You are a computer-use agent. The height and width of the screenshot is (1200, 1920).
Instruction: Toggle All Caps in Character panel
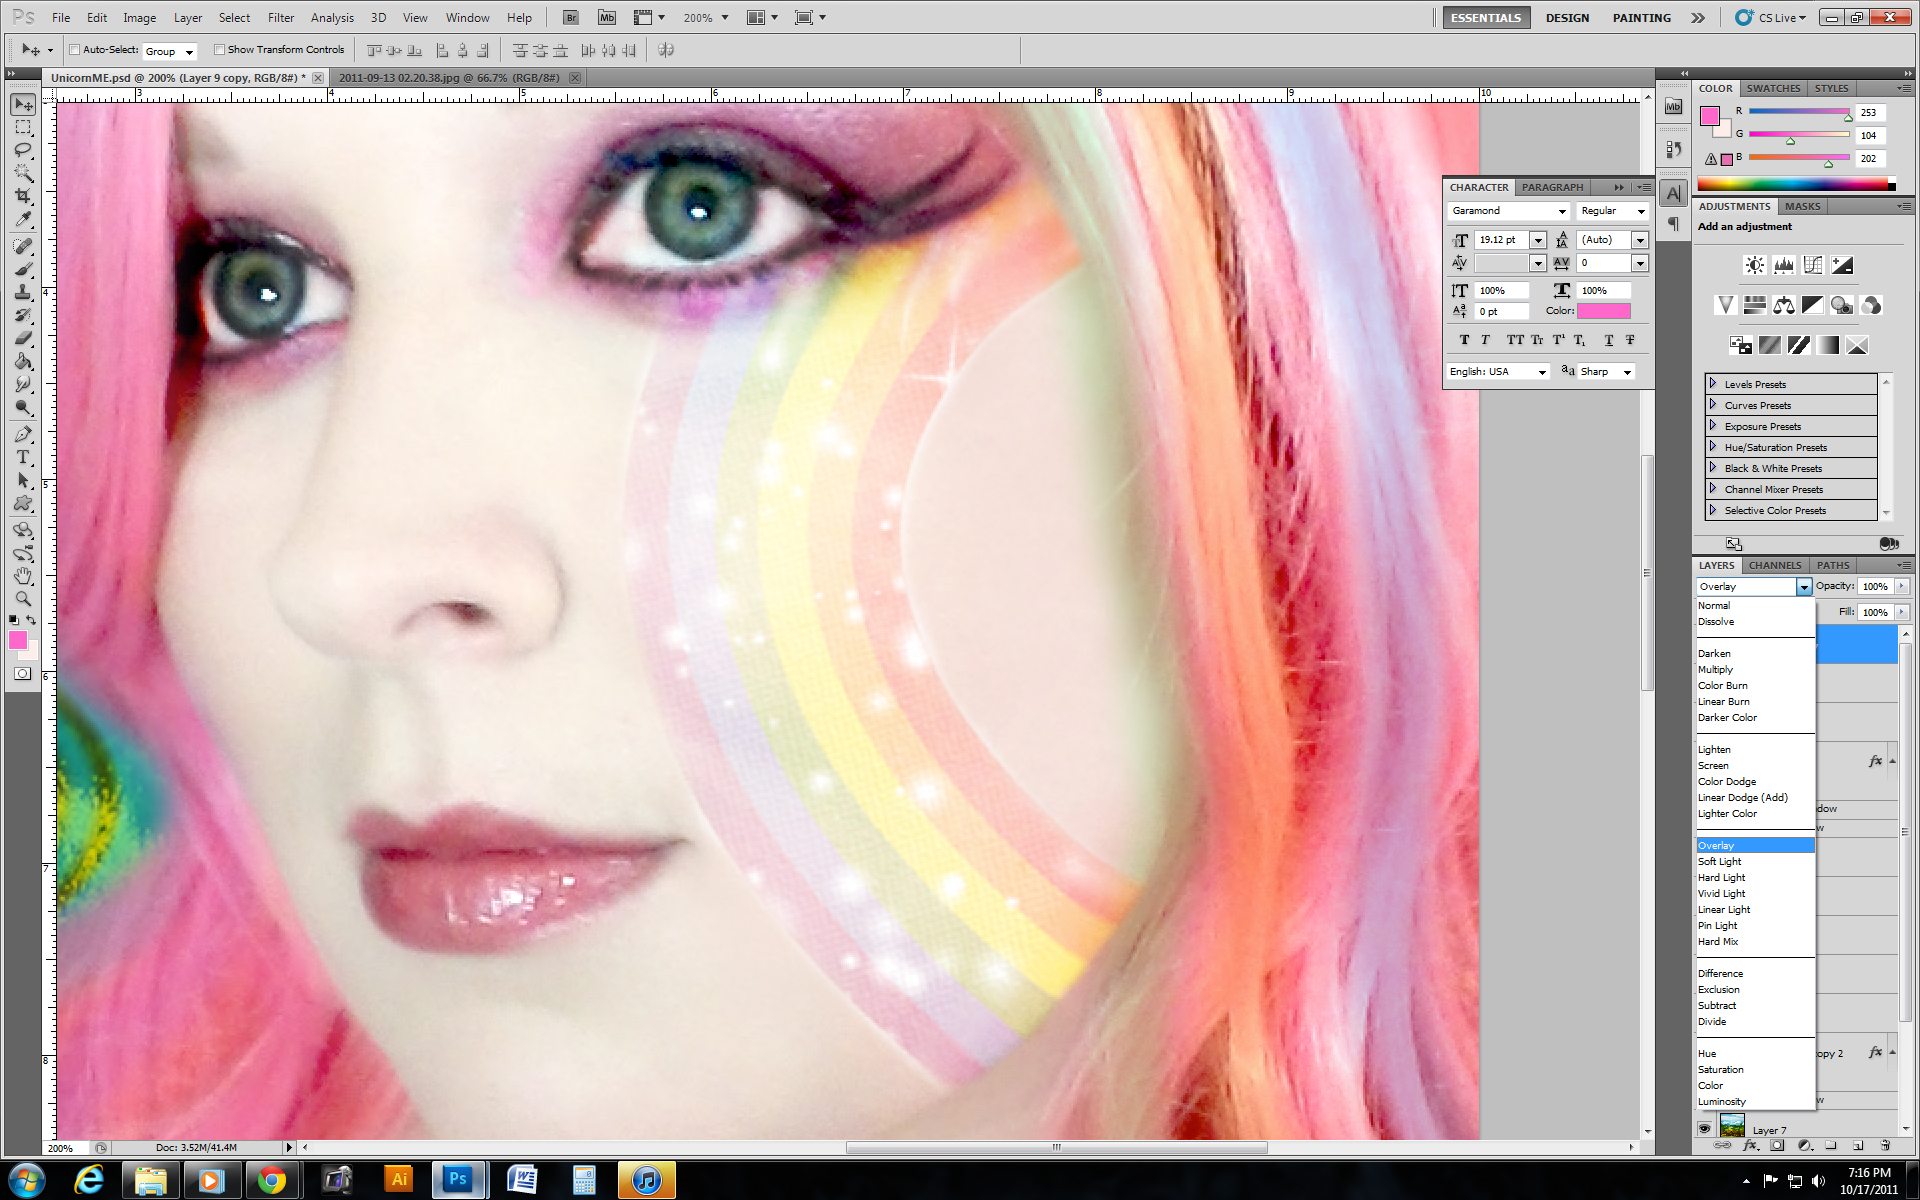point(1516,340)
